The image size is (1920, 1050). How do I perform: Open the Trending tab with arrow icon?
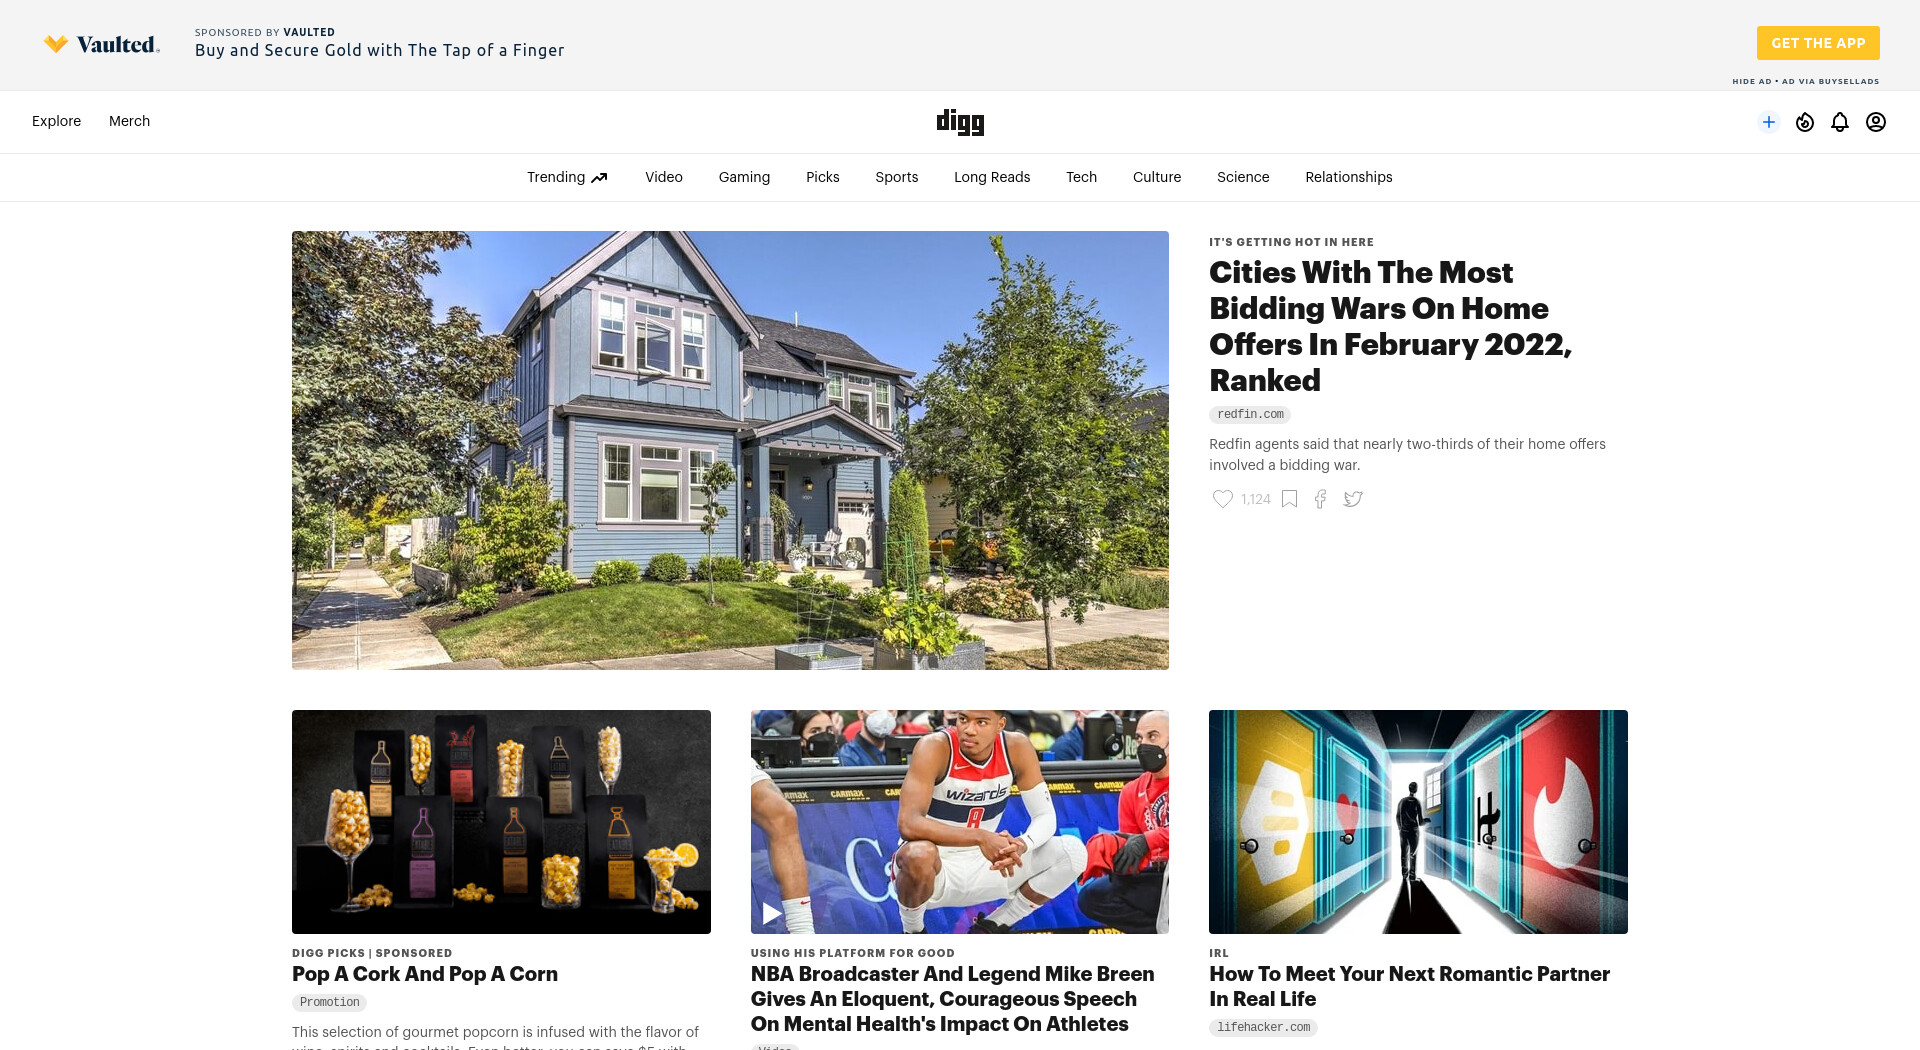567,177
